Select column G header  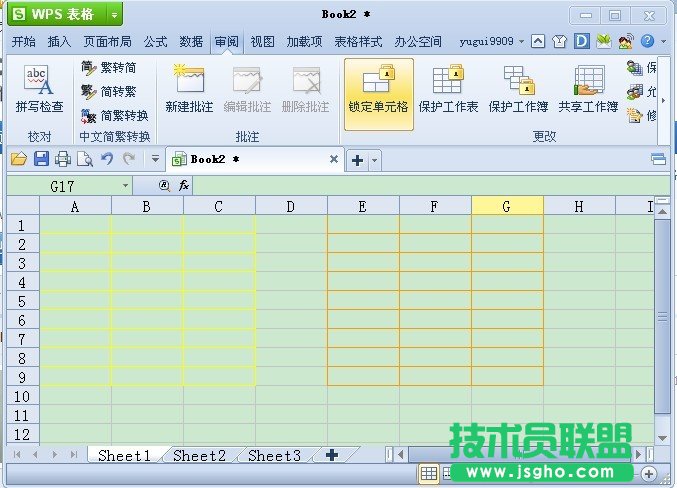[507, 206]
